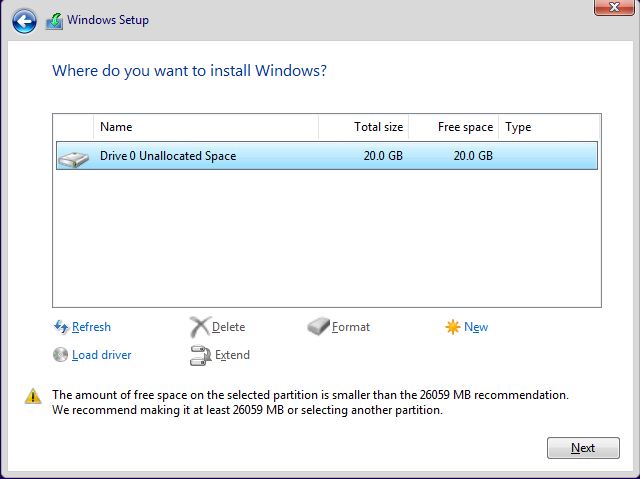
Task: Click the free space warning message text
Action: pyautogui.click(x=310, y=402)
